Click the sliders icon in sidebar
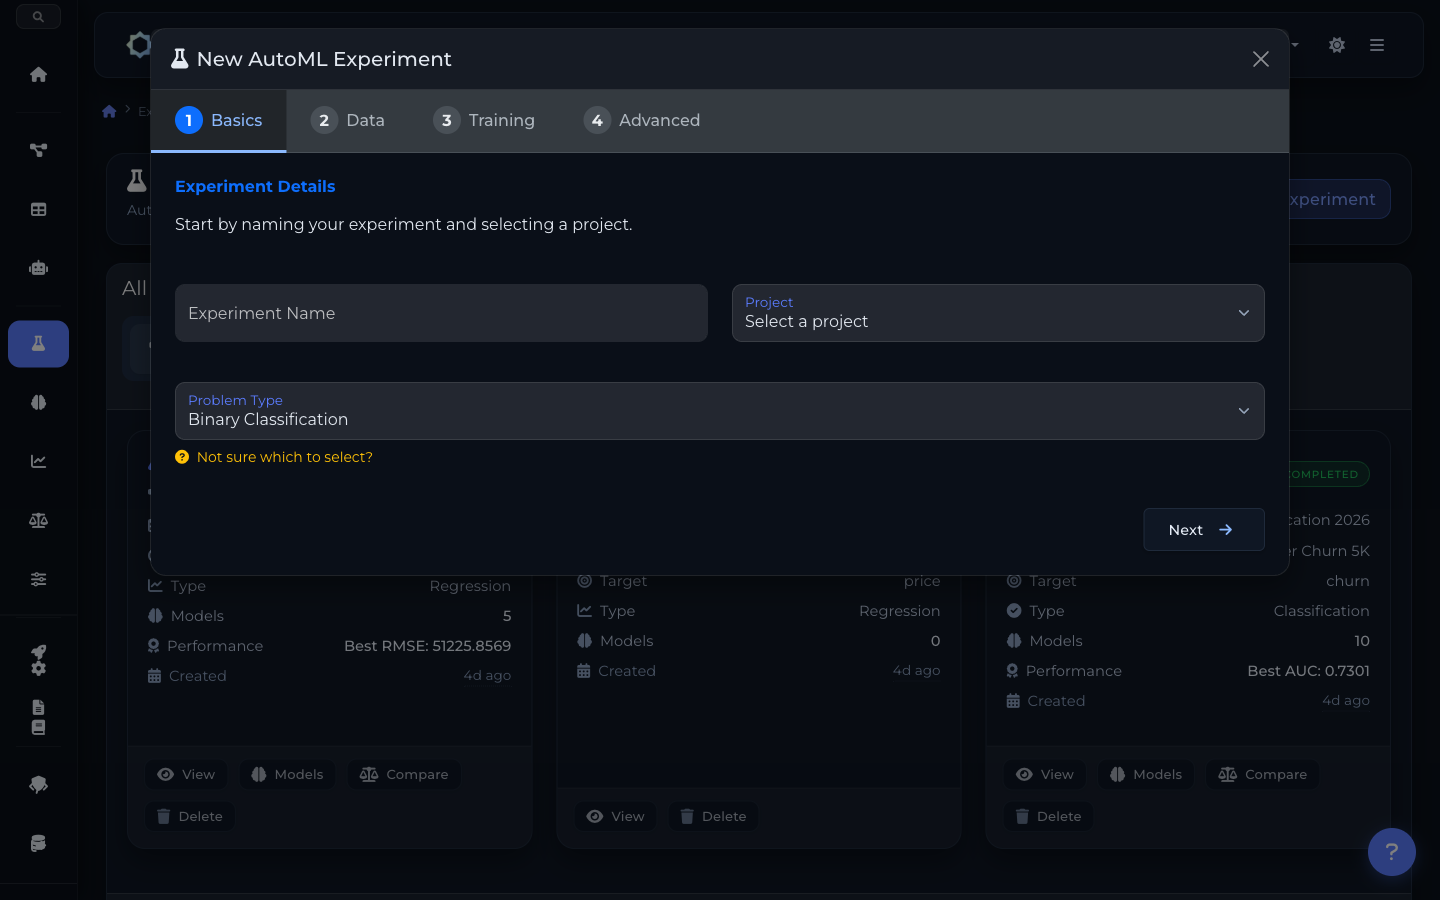This screenshot has width=1440, height=900. (38, 579)
